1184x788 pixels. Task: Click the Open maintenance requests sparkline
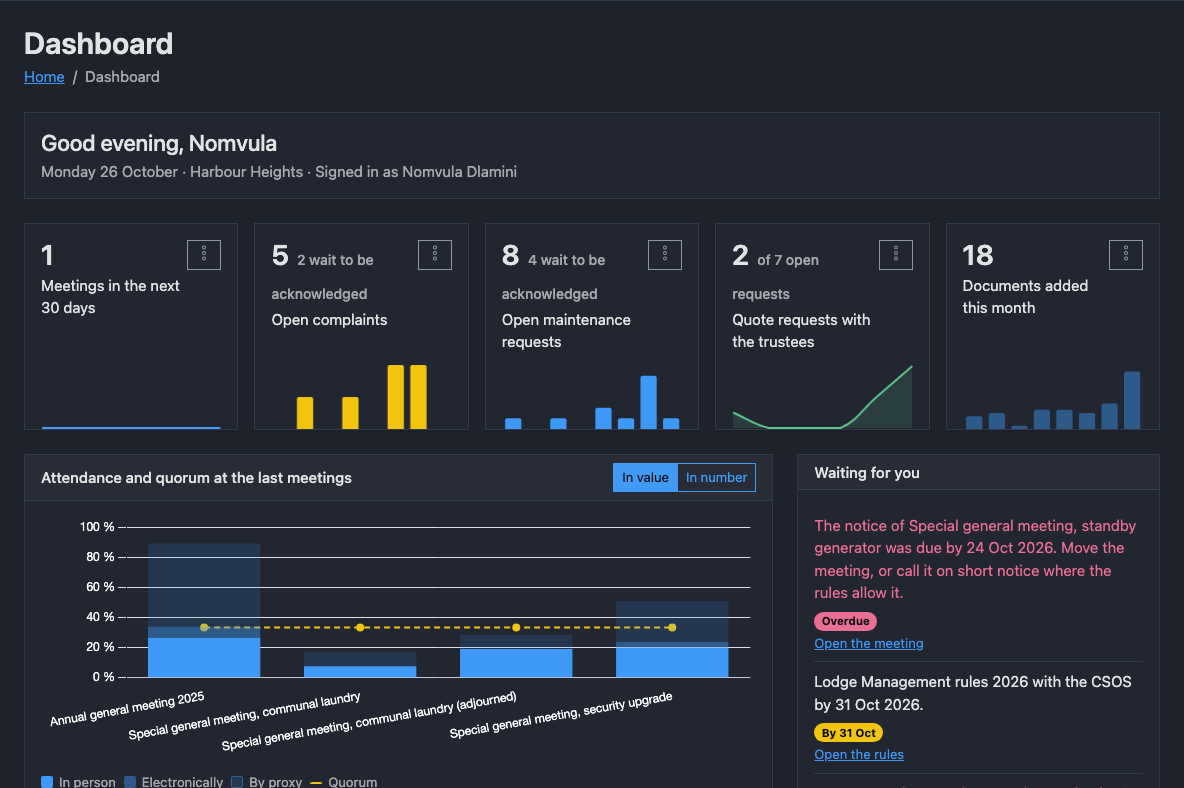point(592,402)
